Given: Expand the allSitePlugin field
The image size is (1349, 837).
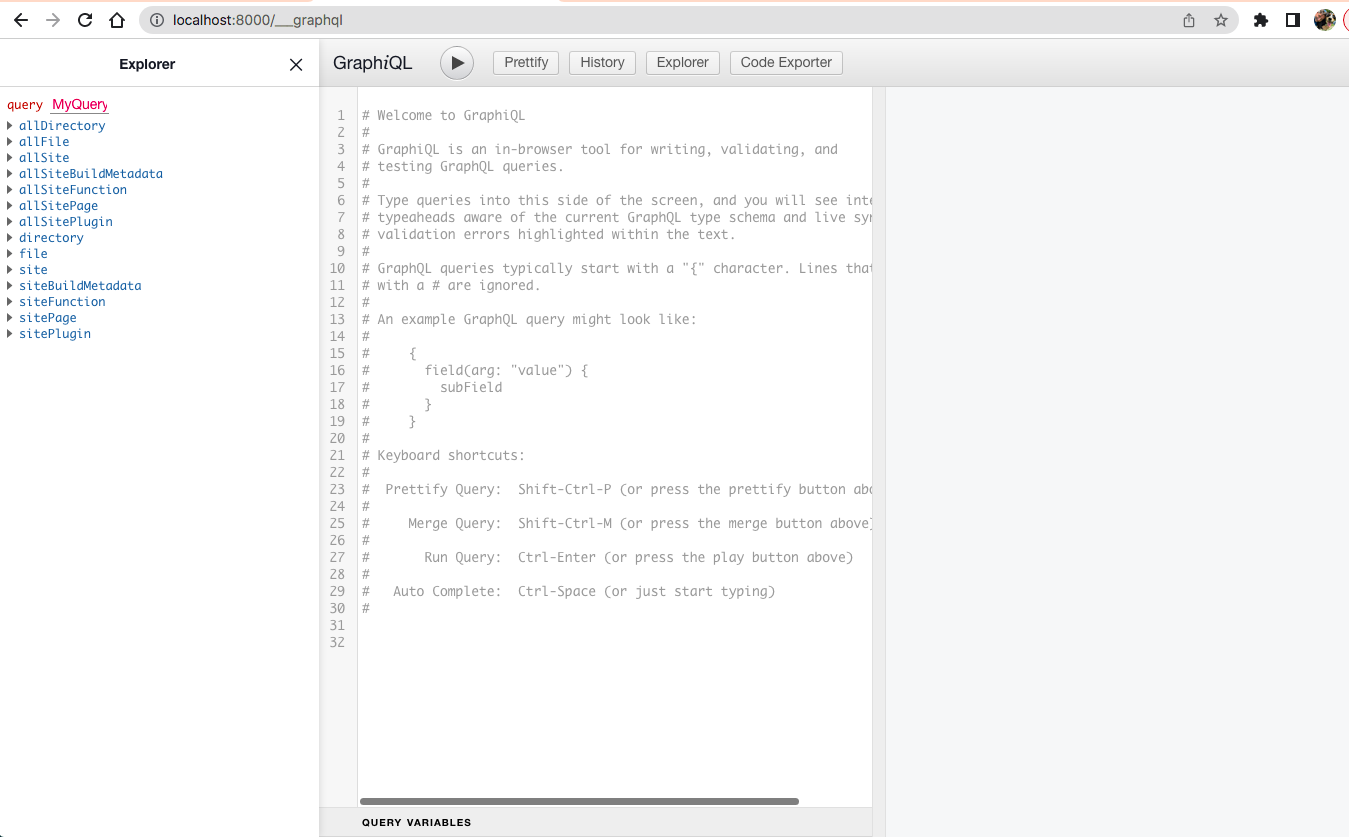Looking at the screenshot, I should coord(65,222).
